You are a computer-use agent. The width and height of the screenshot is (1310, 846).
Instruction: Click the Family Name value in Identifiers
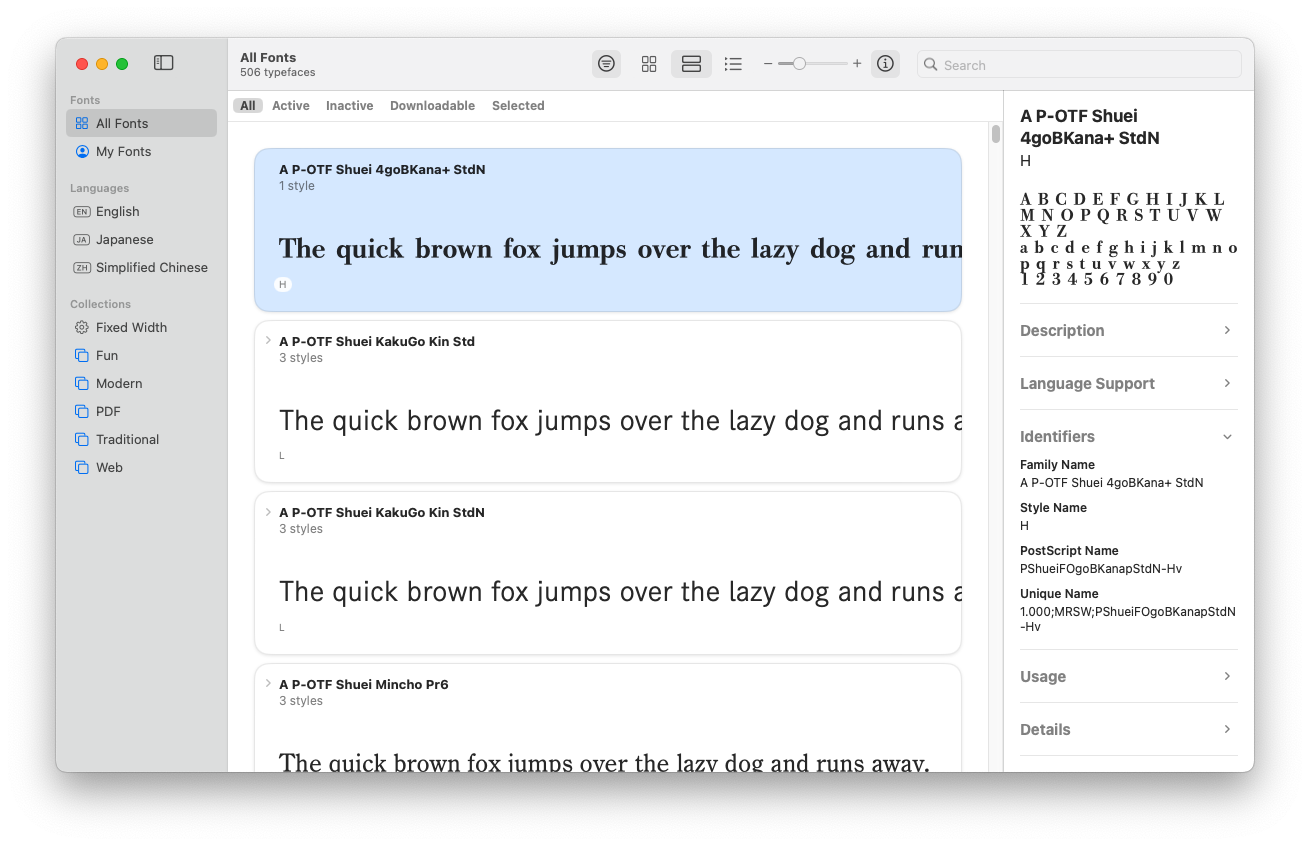[1112, 482]
